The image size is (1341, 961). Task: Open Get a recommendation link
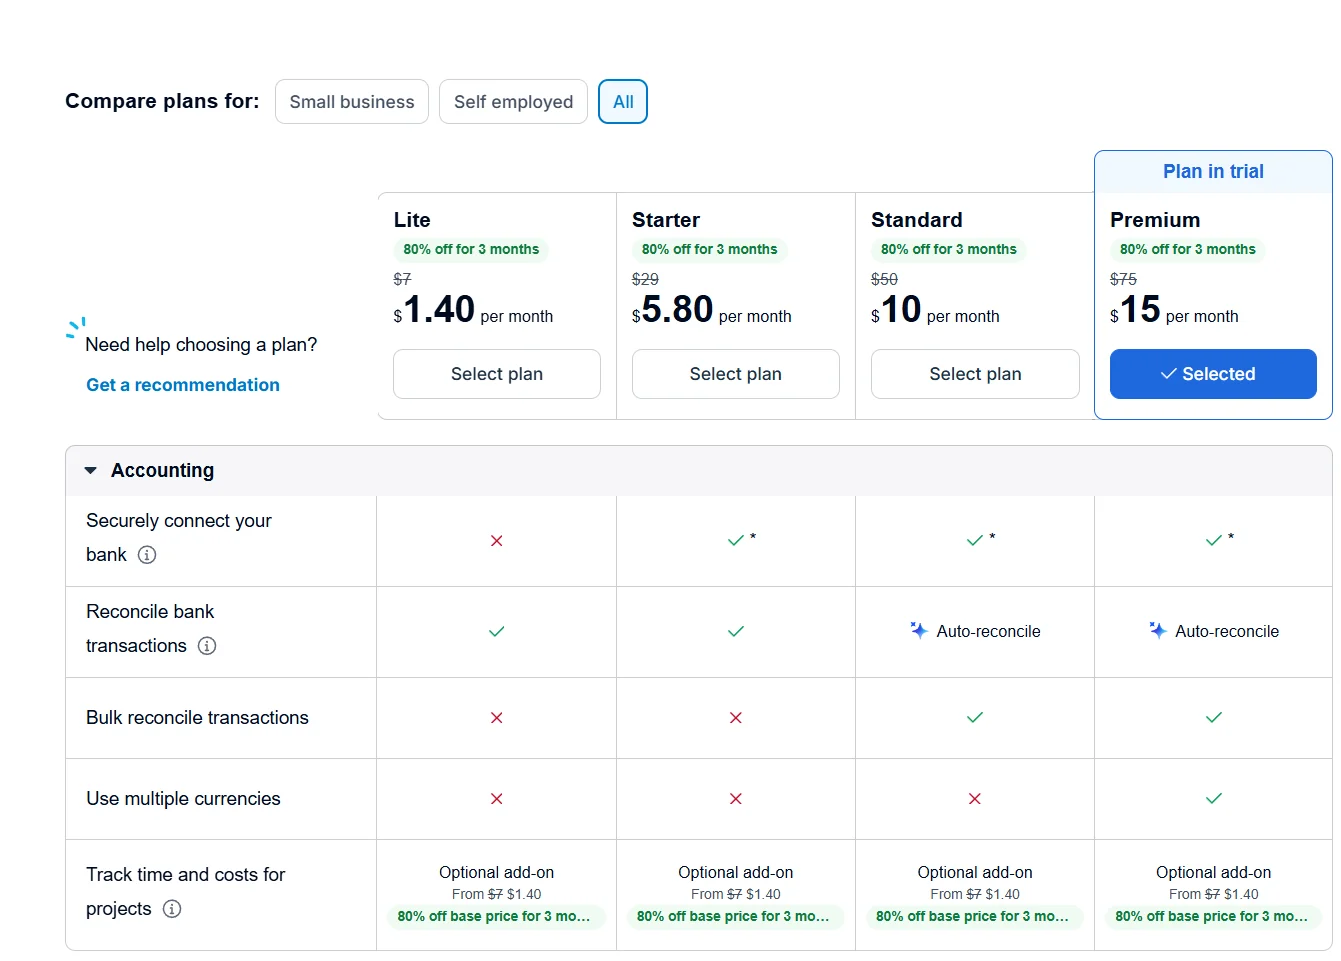click(x=183, y=385)
